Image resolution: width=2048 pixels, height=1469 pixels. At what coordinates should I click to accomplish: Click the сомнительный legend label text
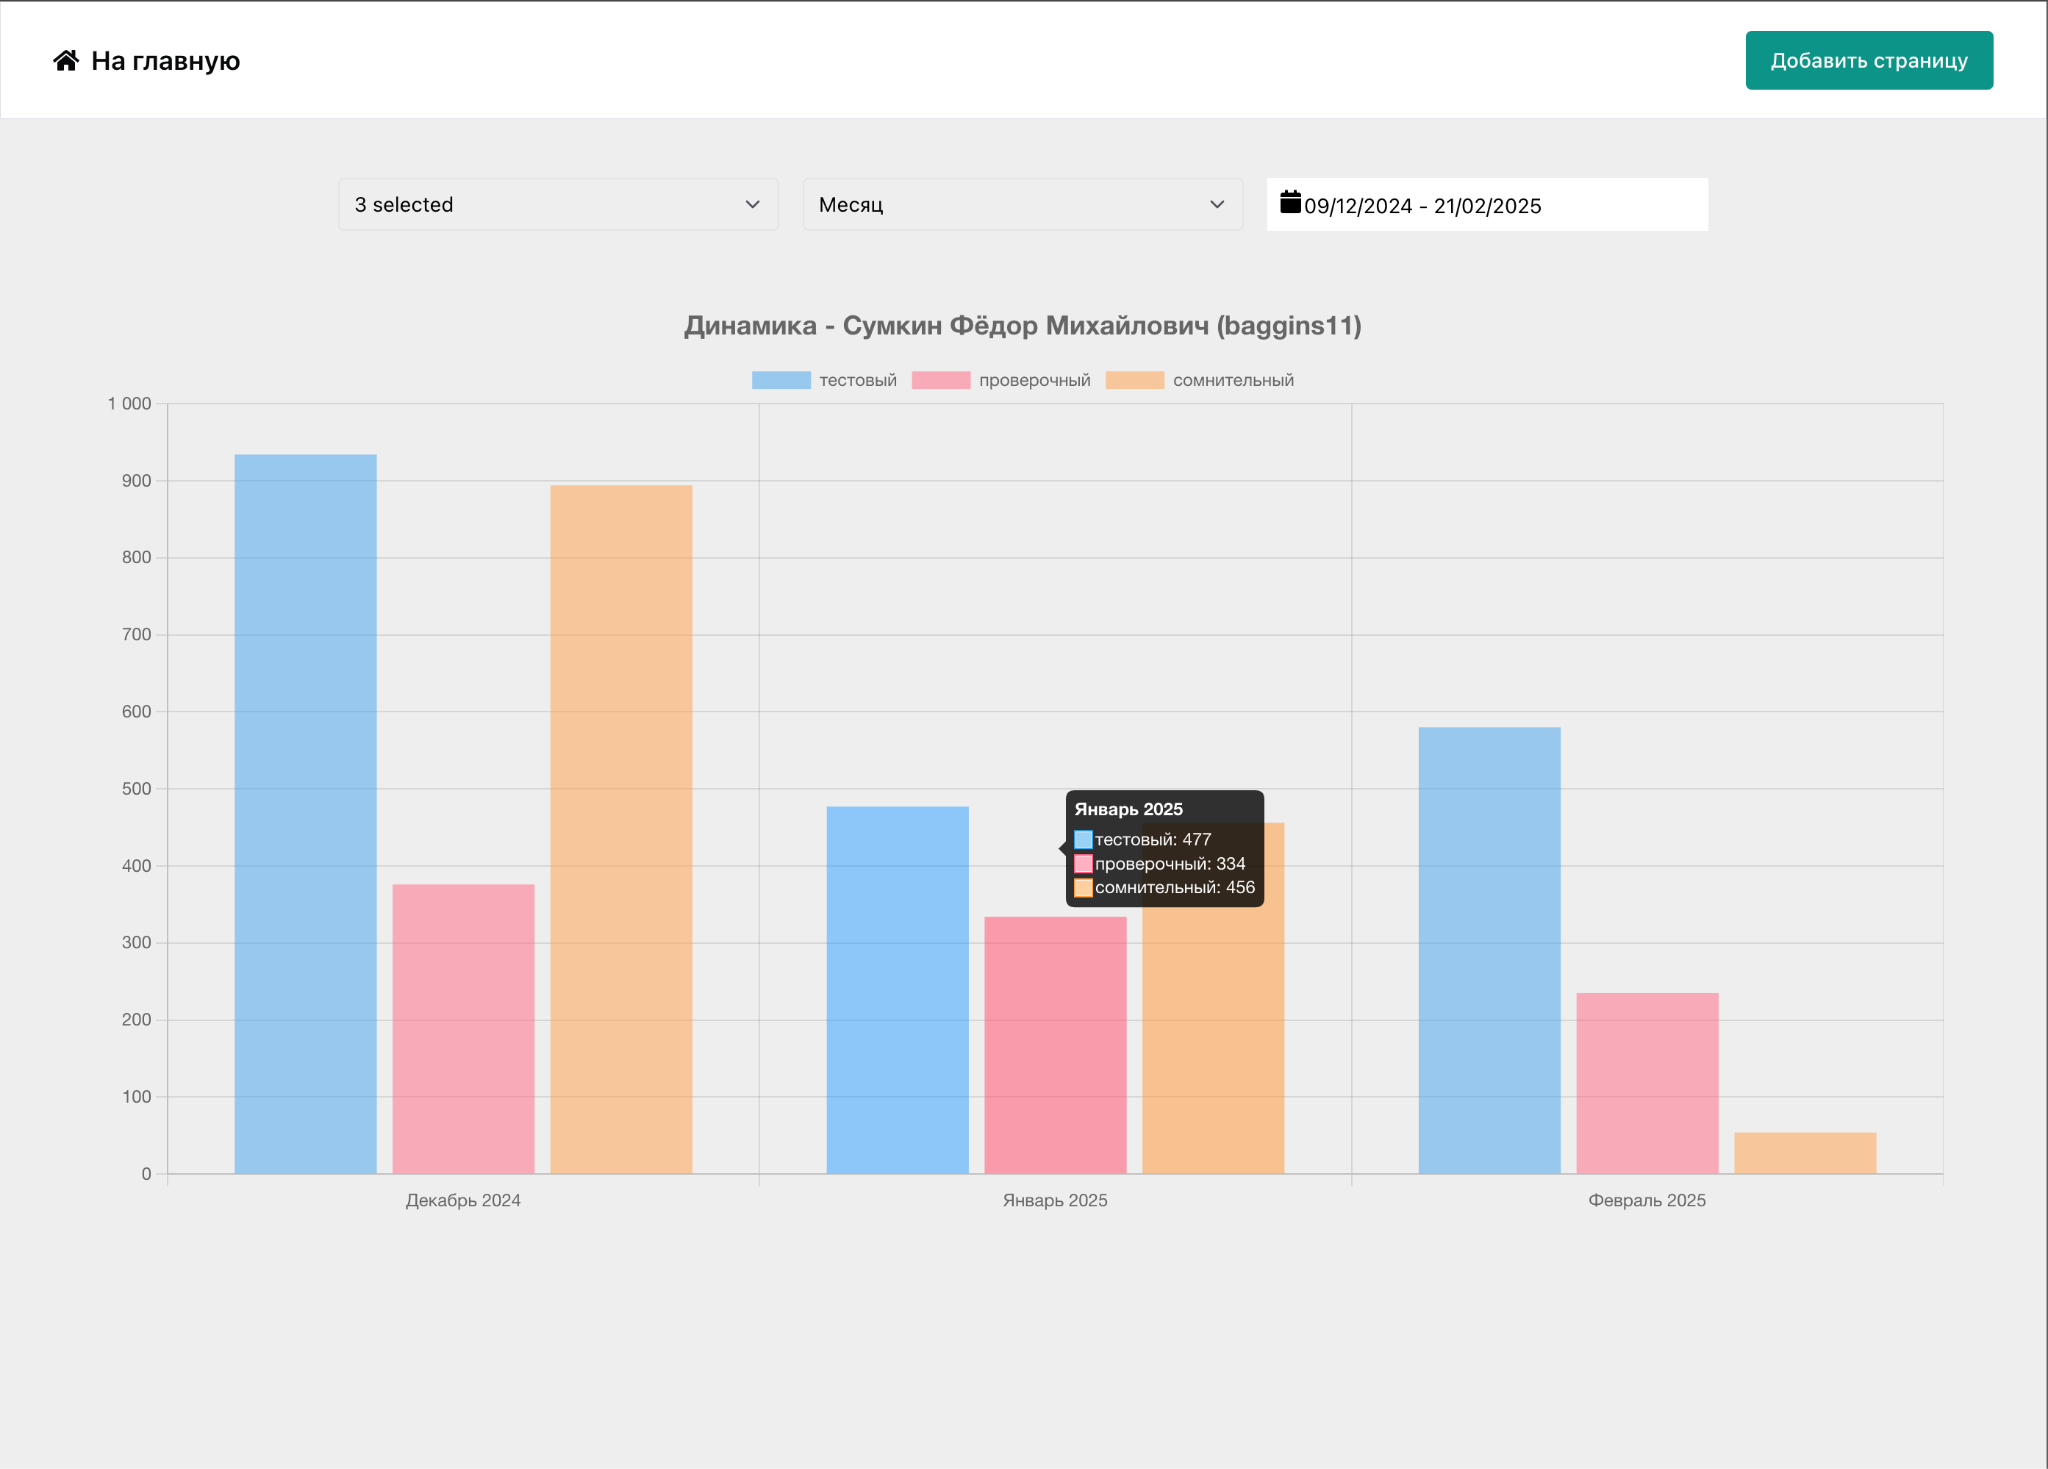coord(1232,380)
